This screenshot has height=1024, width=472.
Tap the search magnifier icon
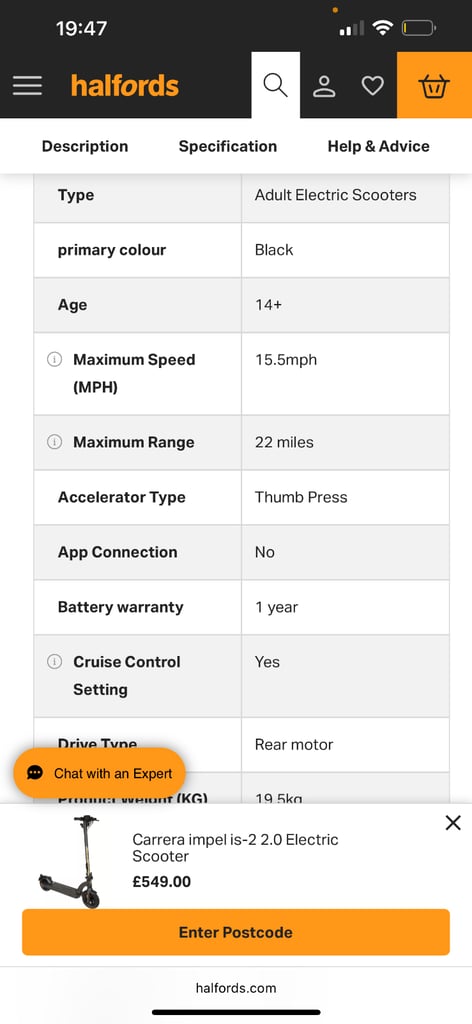275,85
